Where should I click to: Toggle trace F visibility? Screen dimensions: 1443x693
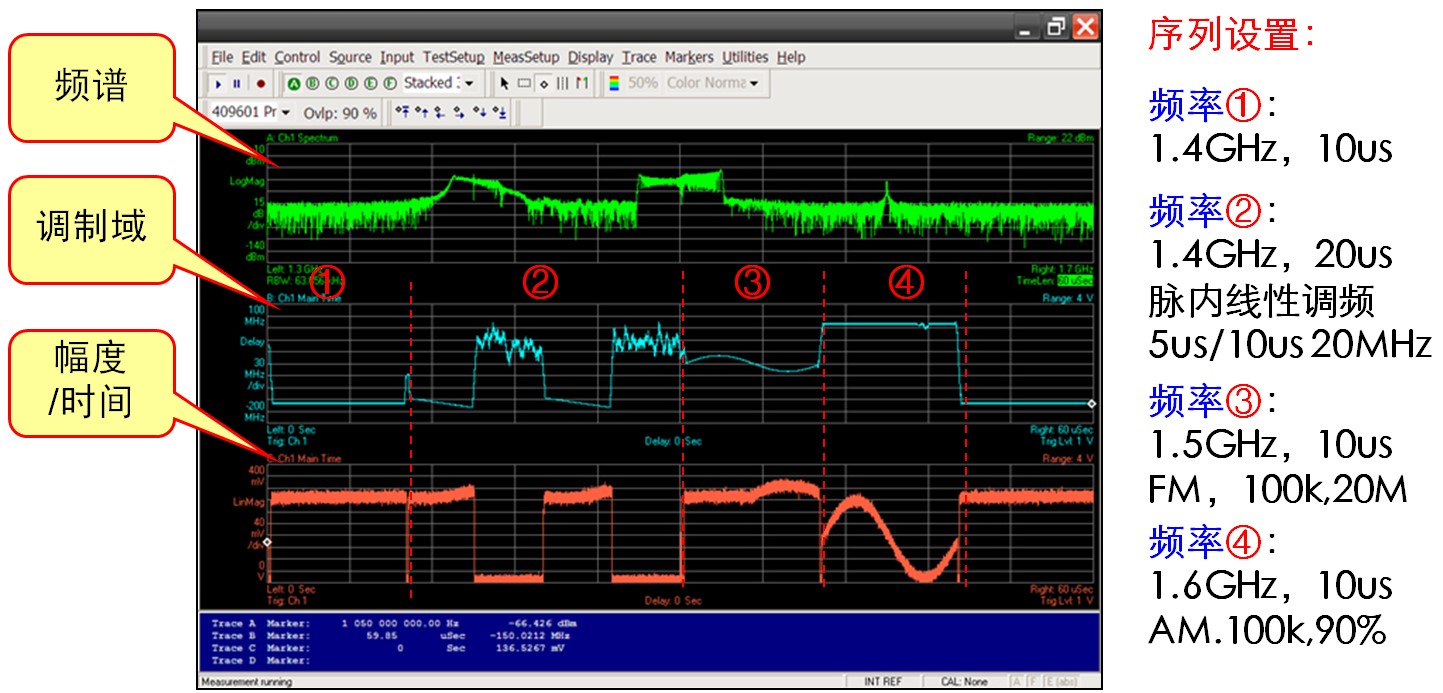(x=389, y=84)
